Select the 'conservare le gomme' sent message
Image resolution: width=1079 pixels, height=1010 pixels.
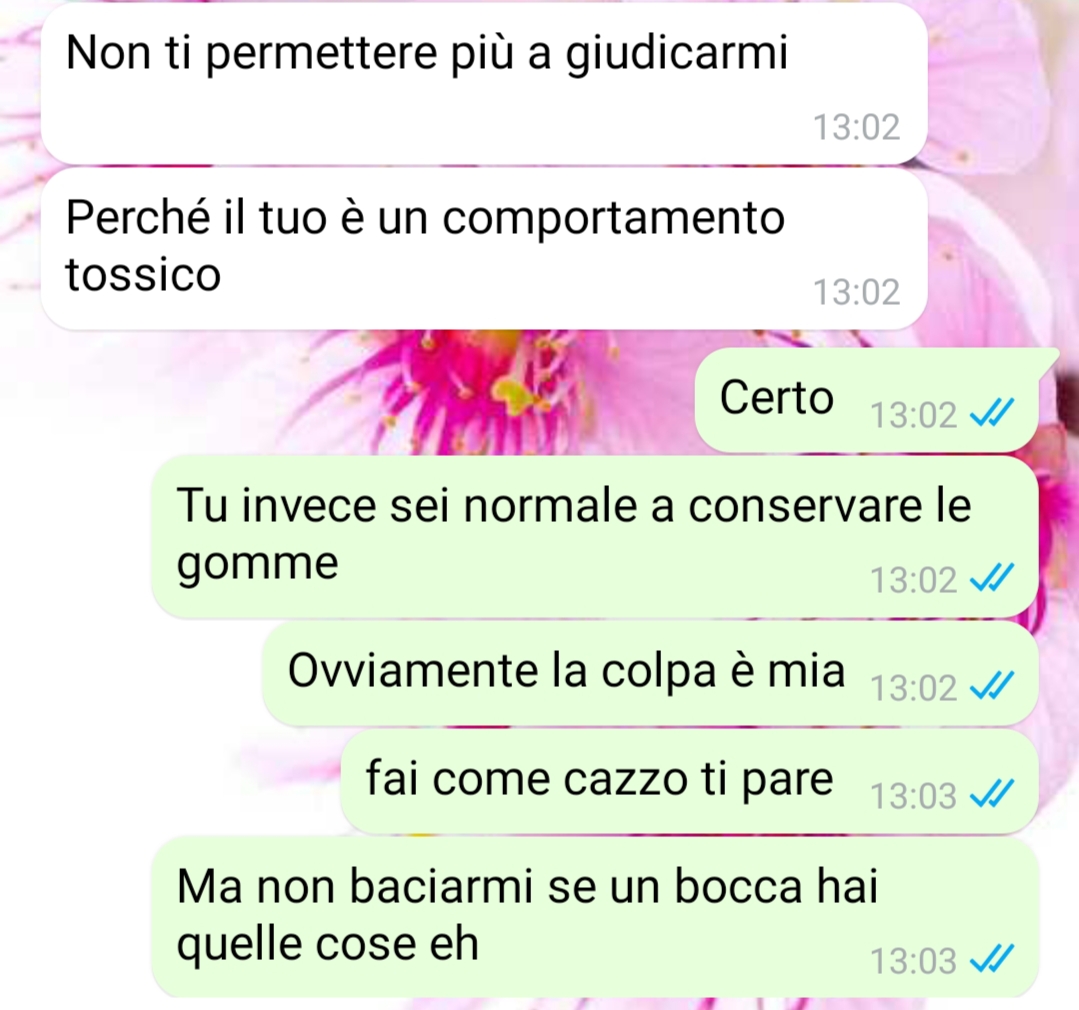(595, 536)
